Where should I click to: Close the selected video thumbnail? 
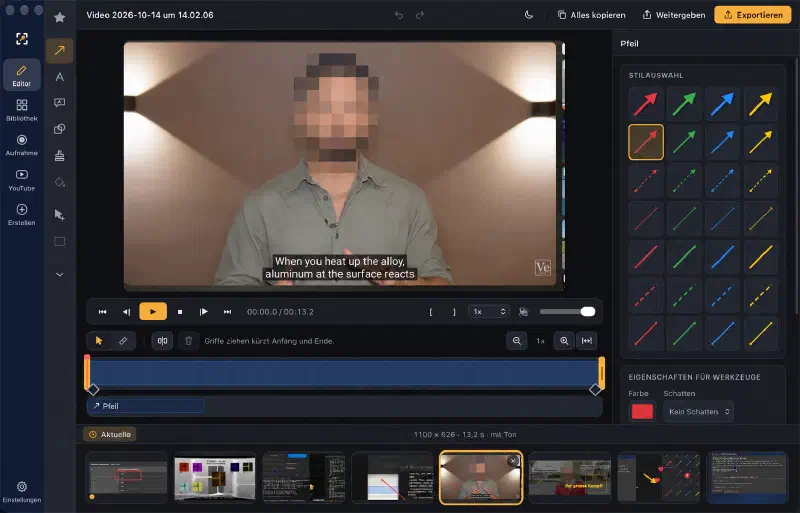point(513,461)
